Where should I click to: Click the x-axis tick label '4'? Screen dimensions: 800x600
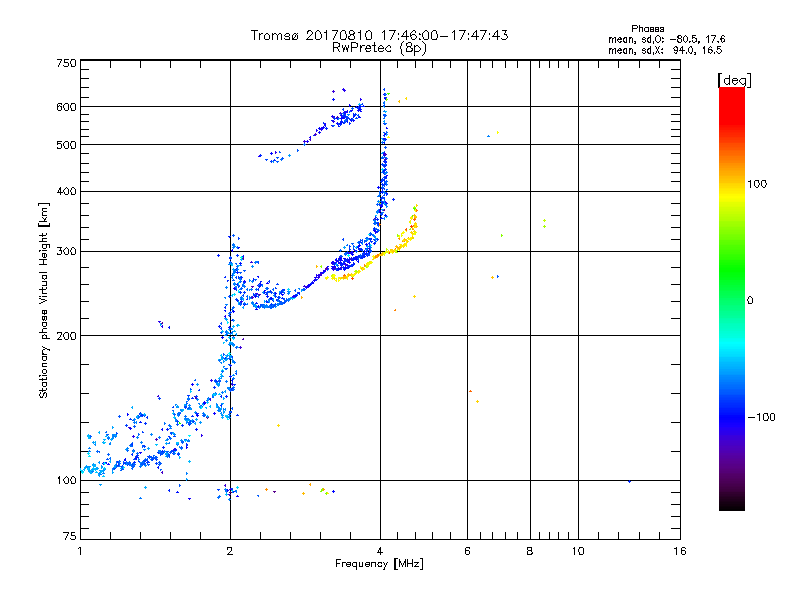click(380, 551)
